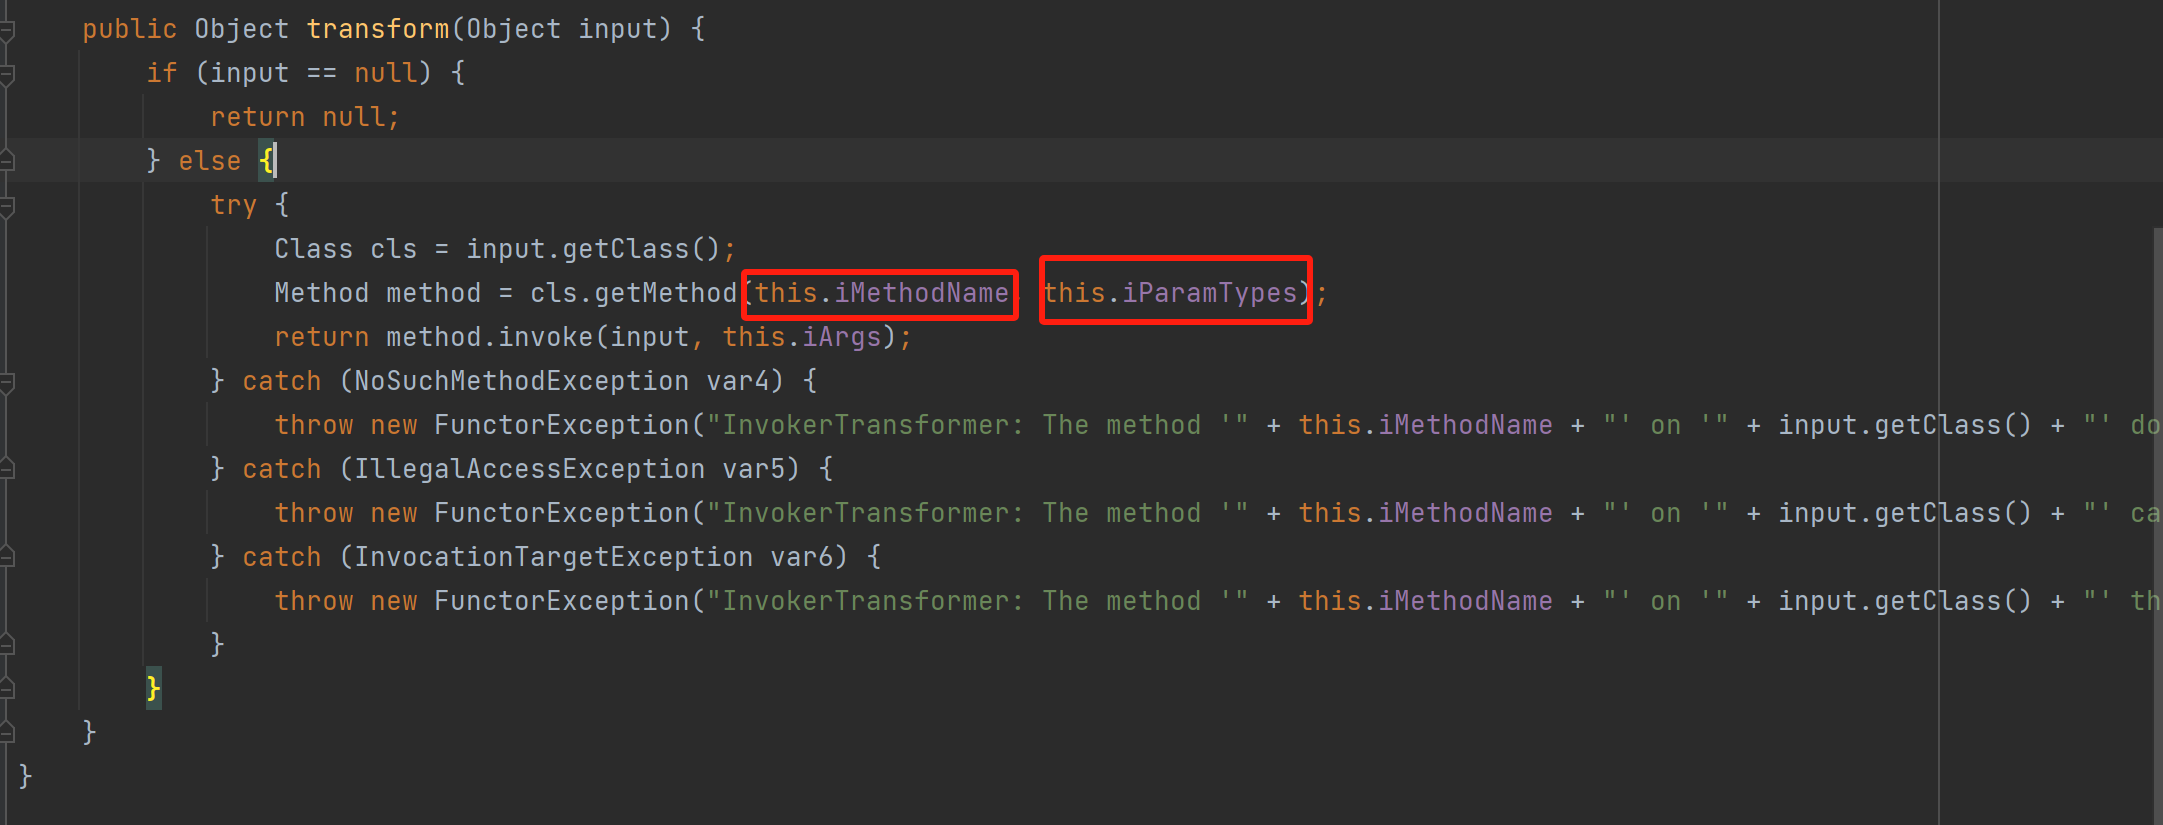The image size is (2163, 825).
Task: Click the getMethod call
Action: pos(664,294)
